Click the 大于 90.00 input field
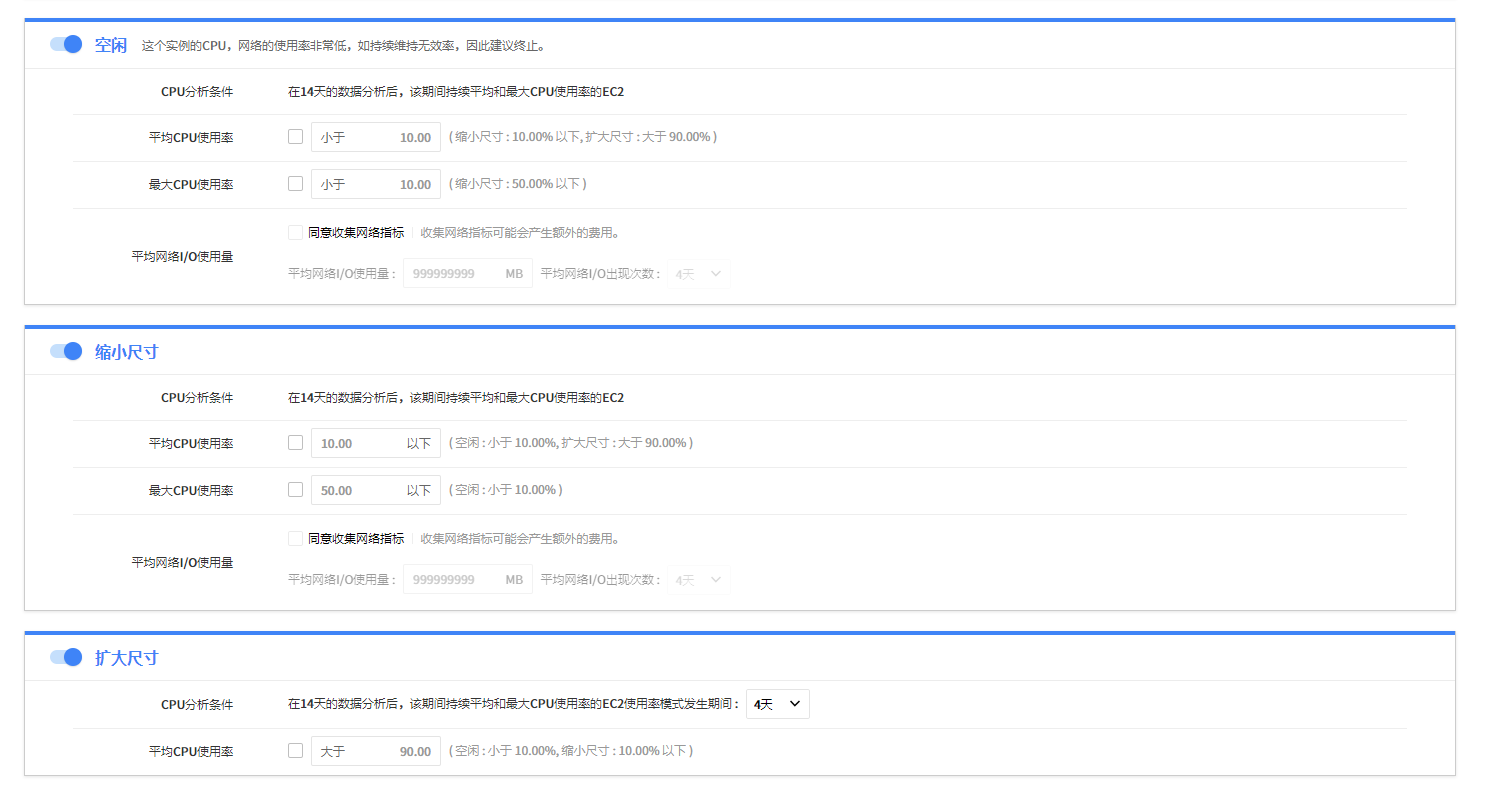Viewport: 1490px width, 793px height. (376, 751)
